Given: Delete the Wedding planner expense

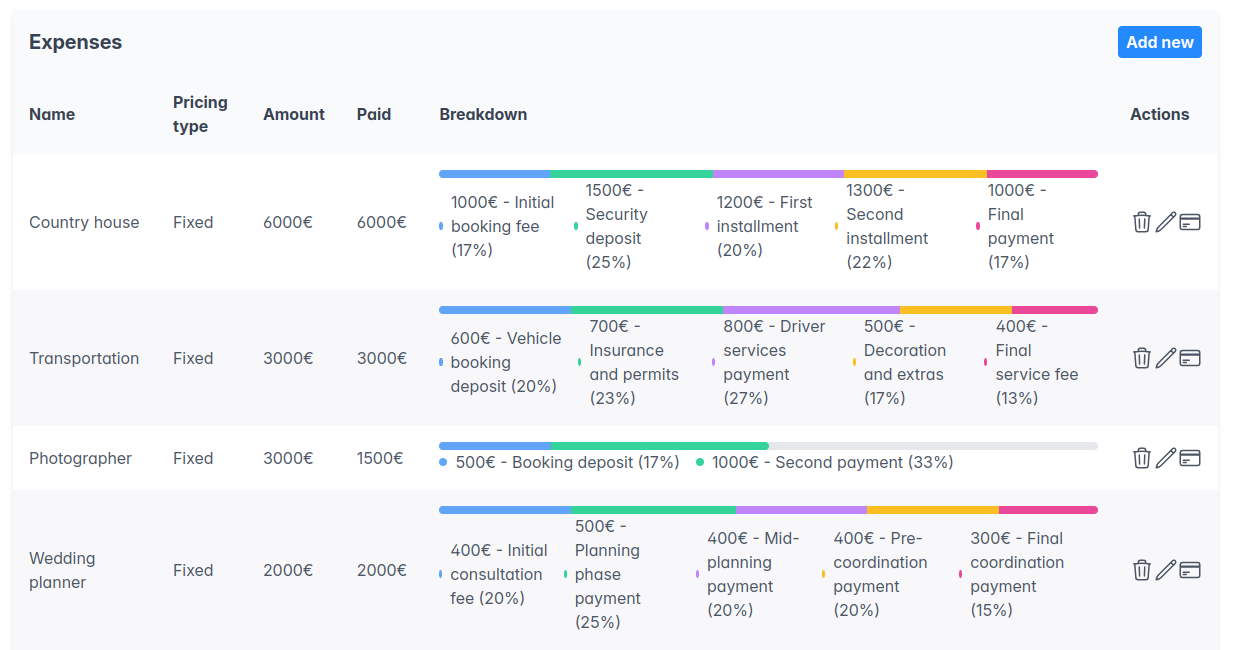Looking at the screenshot, I should [x=1142, y=570].
